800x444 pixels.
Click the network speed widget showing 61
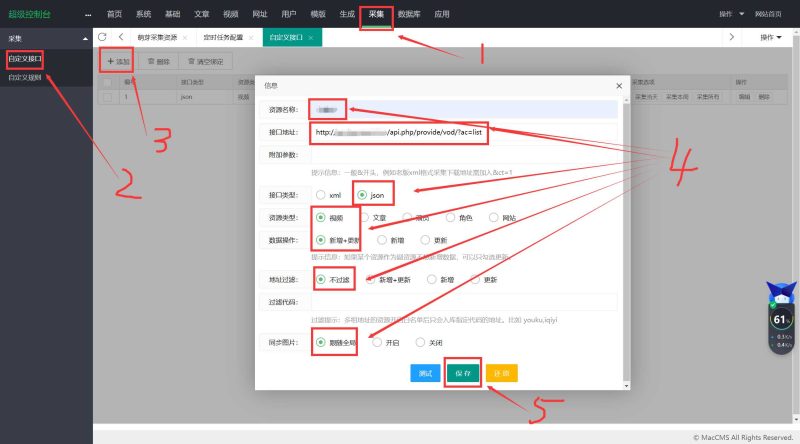[x=780, y=320]
